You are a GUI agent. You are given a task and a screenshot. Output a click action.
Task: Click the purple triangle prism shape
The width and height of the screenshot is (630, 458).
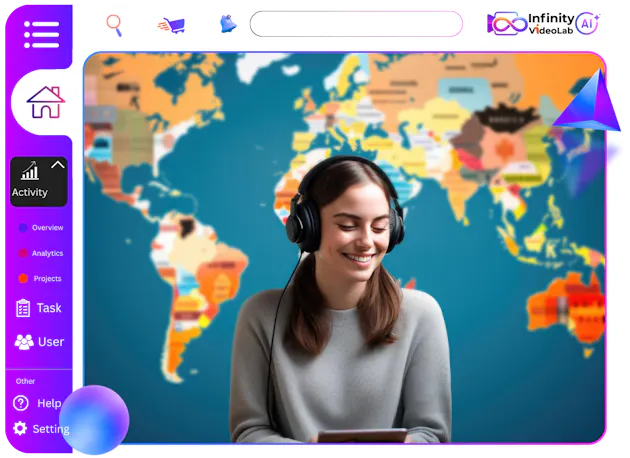[589, 102]
